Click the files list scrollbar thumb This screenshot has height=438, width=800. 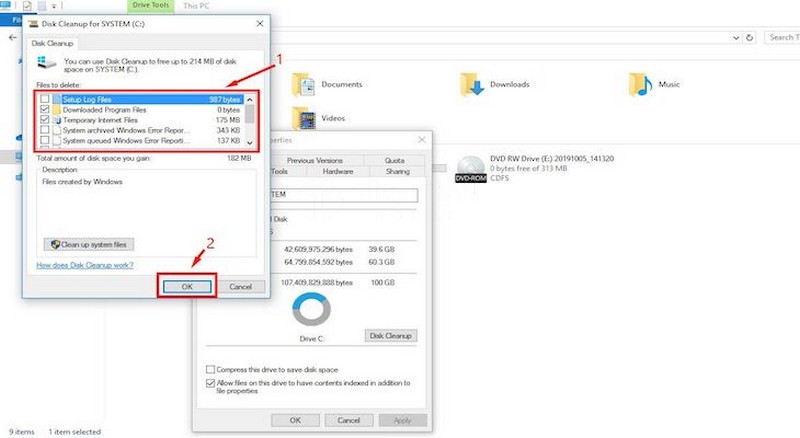point(249,114)
